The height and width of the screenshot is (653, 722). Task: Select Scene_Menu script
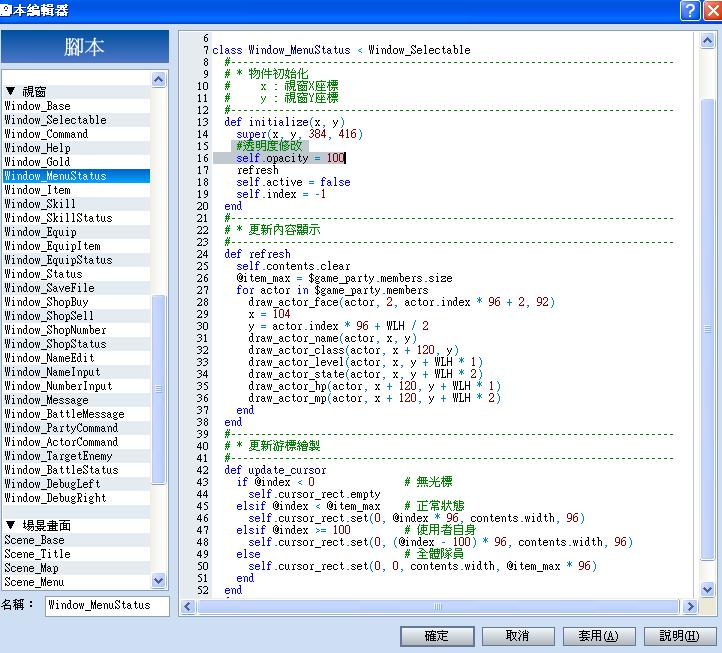(x=76, y=582)
